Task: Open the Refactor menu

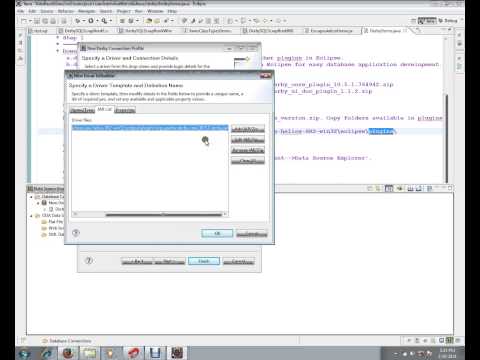Action: tap(66, 11)
